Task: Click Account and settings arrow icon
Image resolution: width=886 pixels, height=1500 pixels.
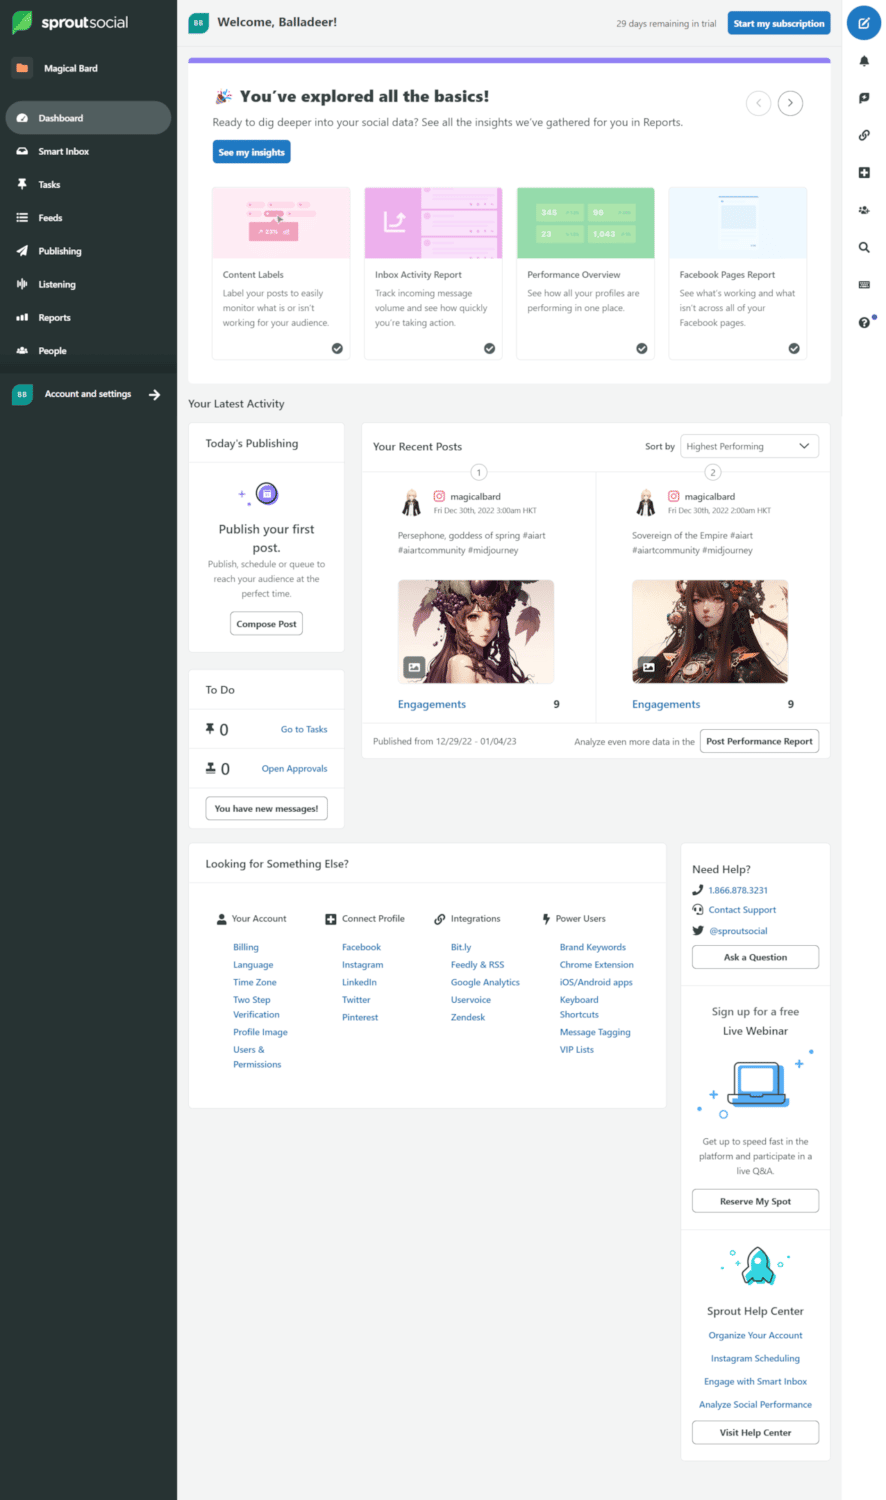Action: [x=154, y=394]
